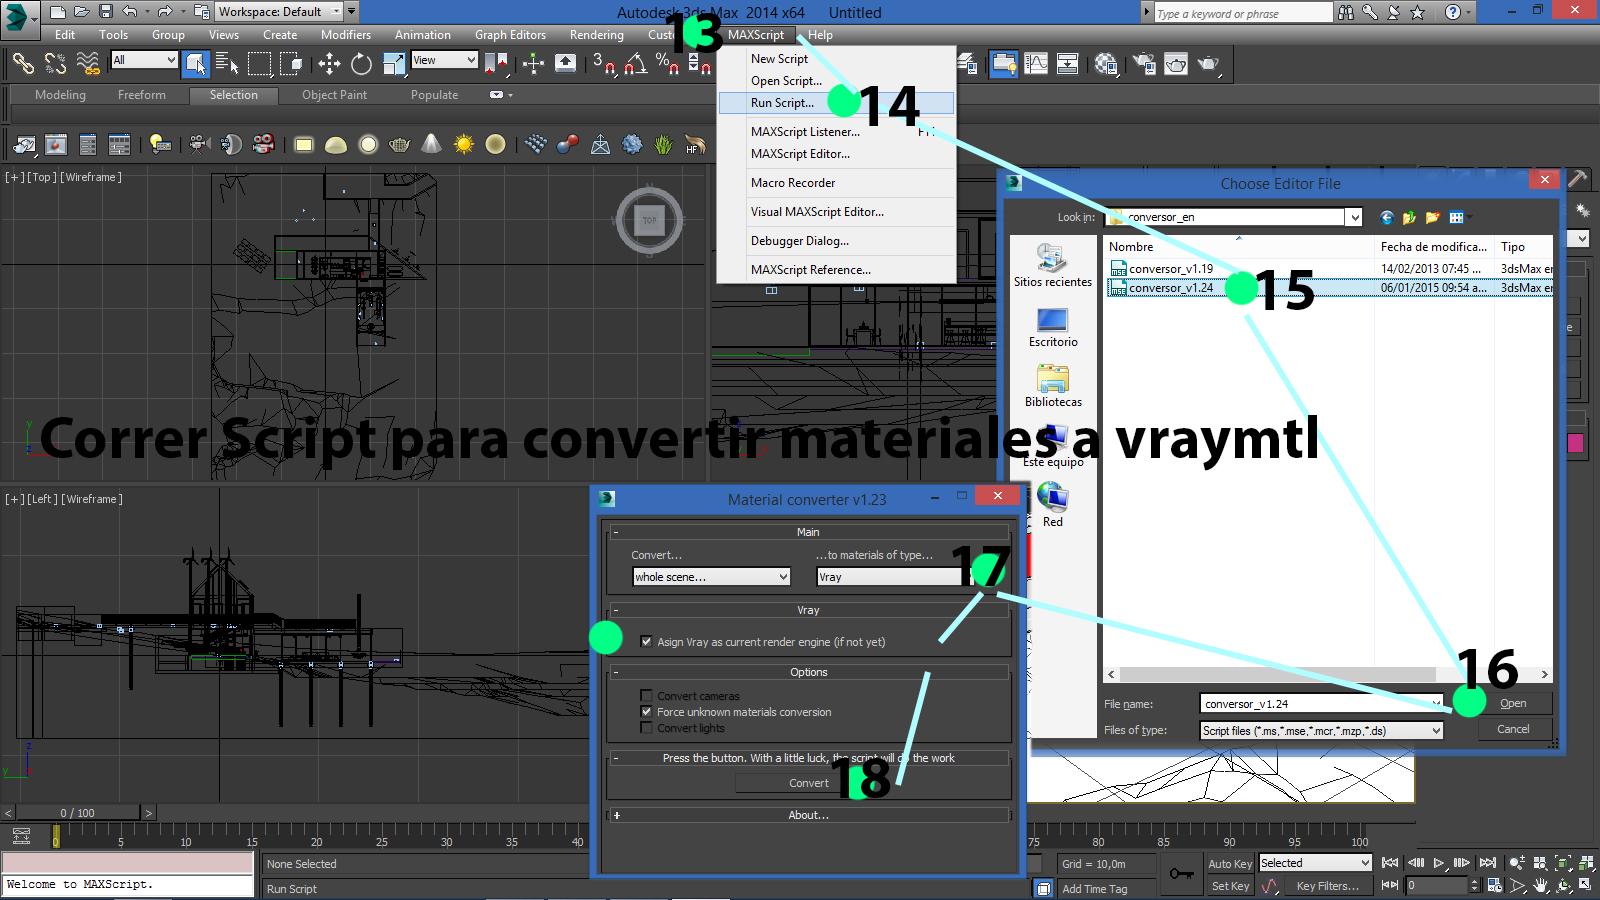This screenshot has height=900, width=1600.
Task: Activate the Select and Move tool
Action: (x=329, y=64)
